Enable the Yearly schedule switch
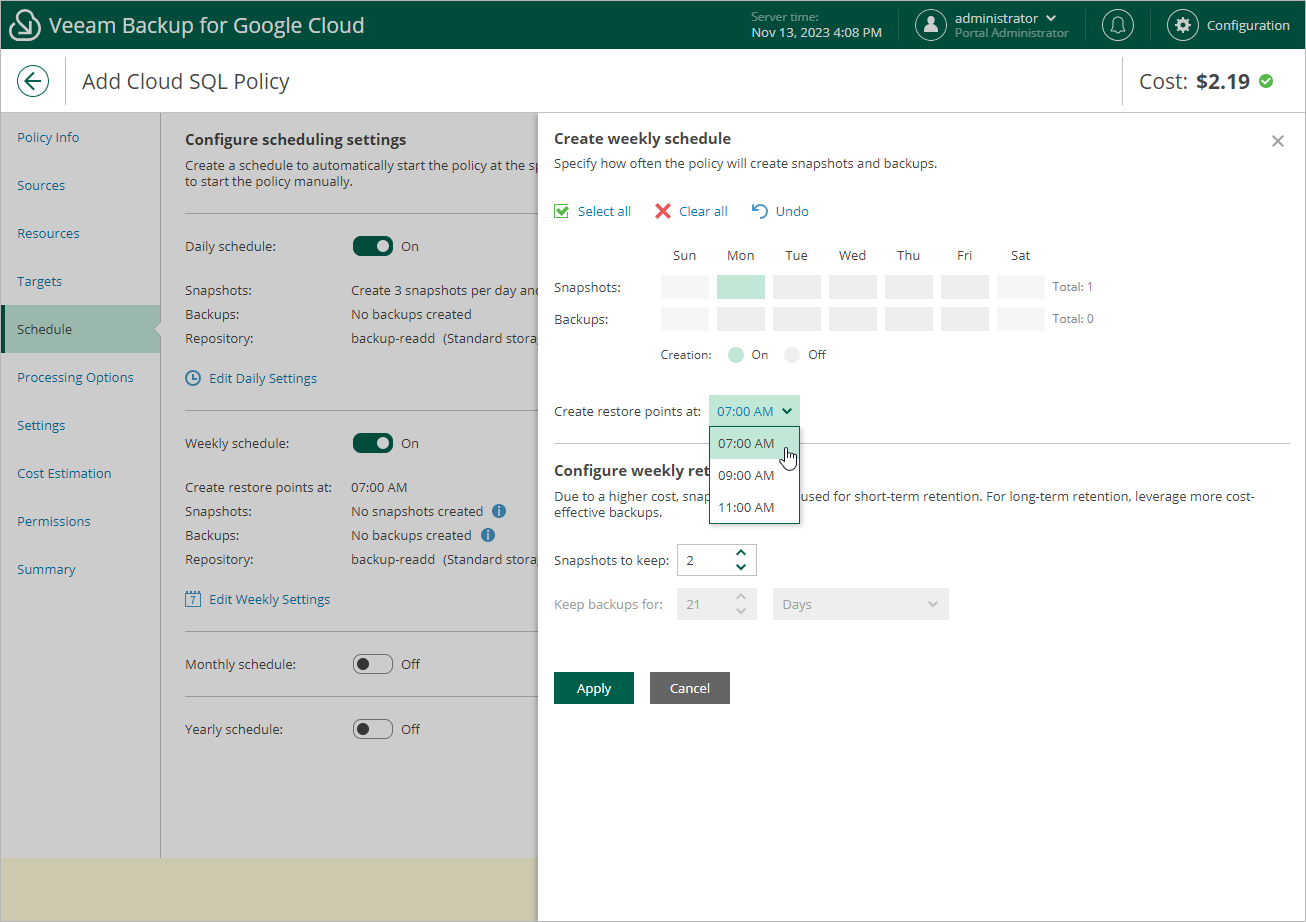This screenshot has height=922, width=1306. click(x=373, y=729)
